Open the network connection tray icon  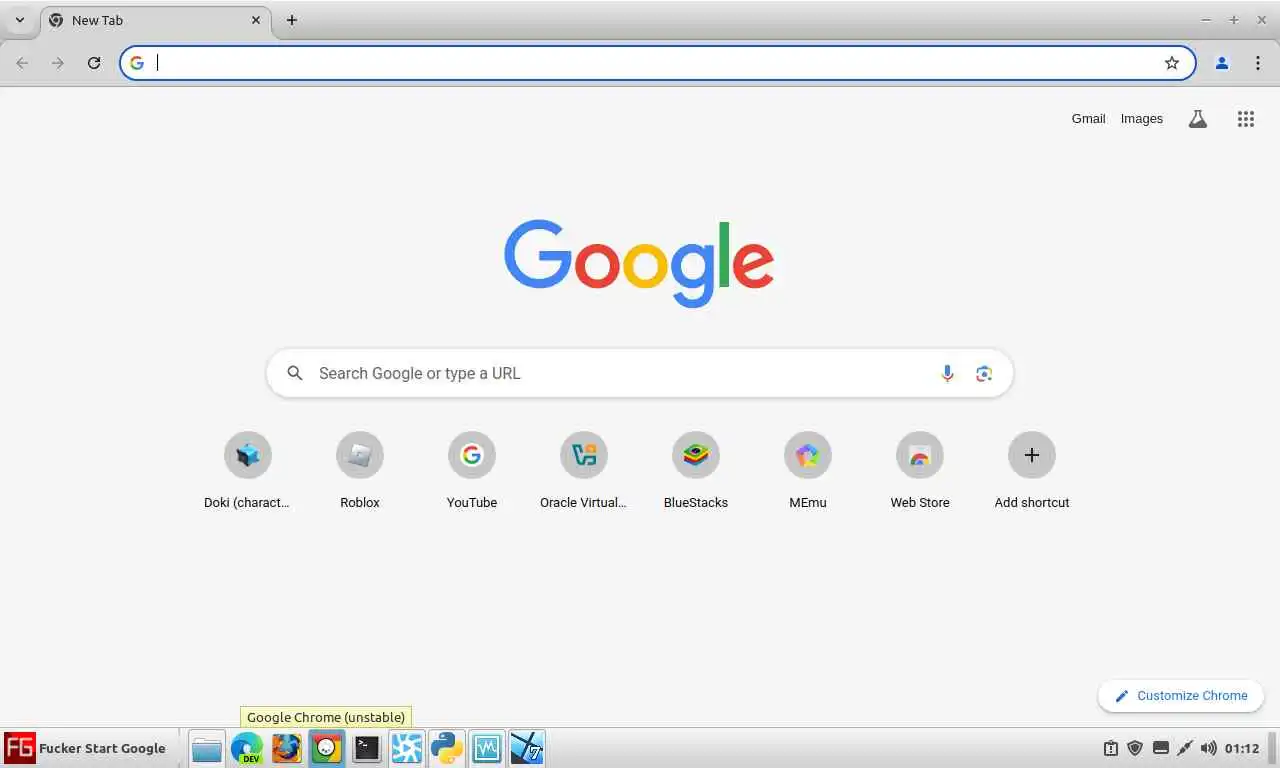1185,748
